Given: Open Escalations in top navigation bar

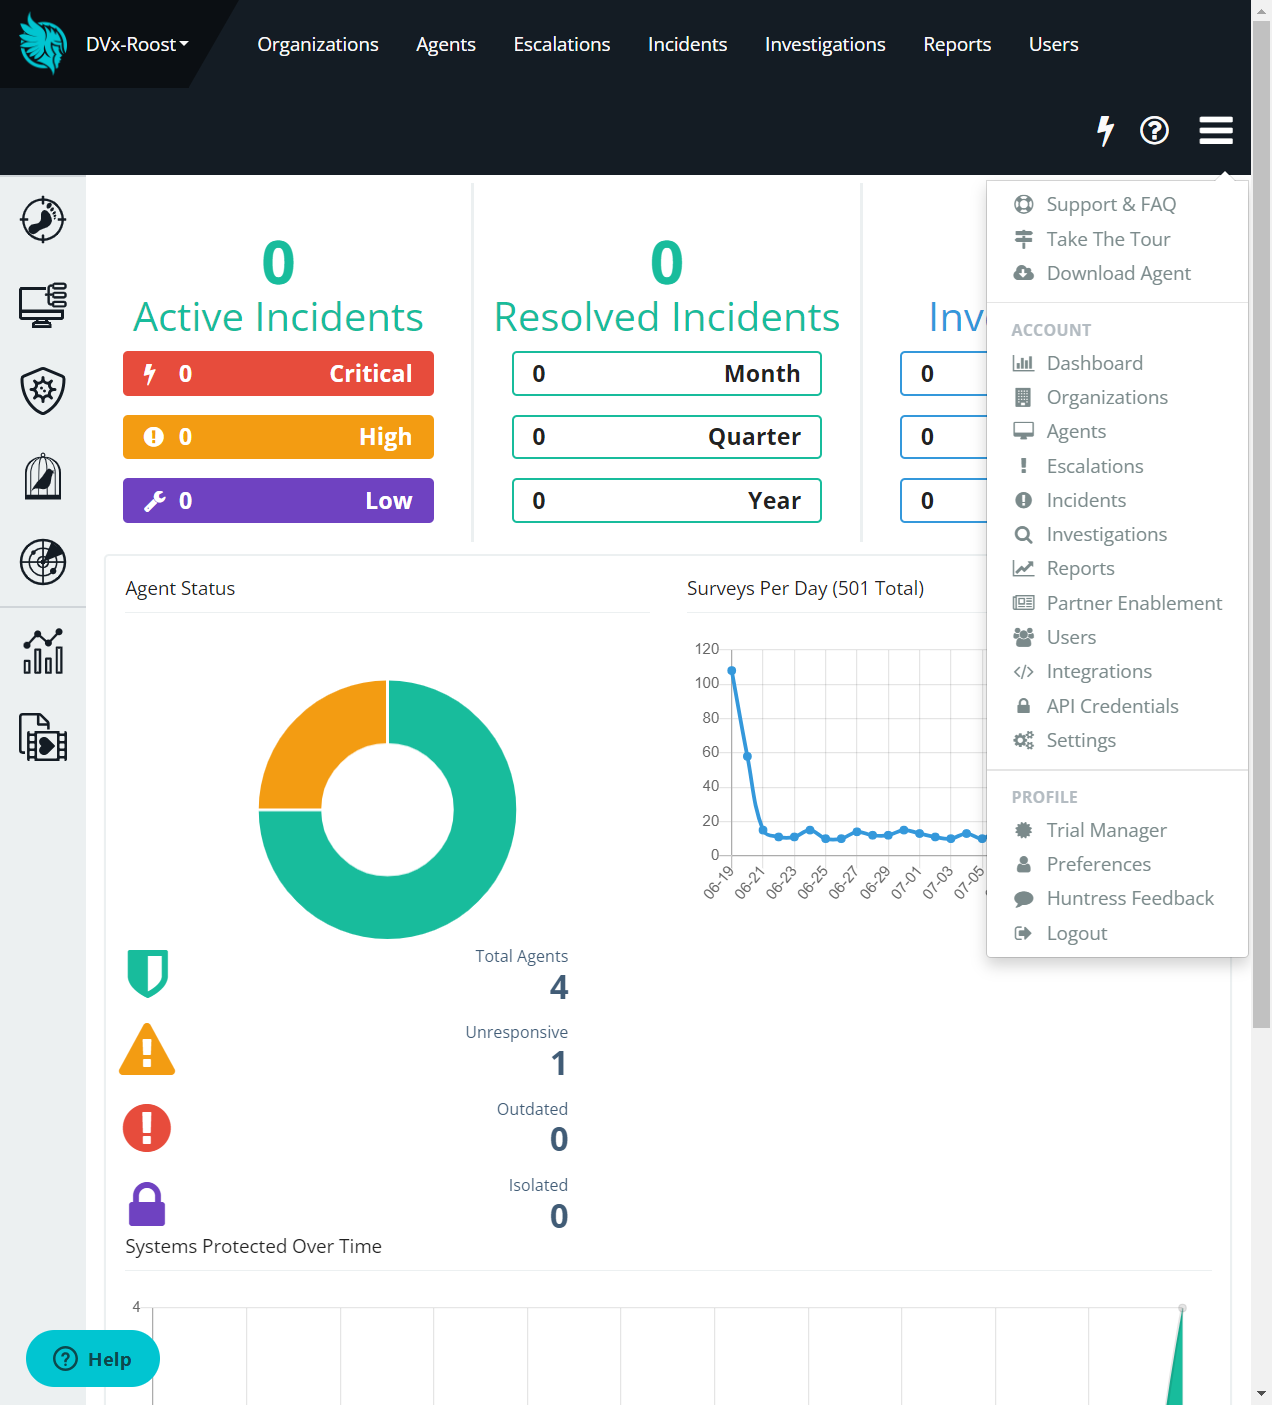Looking at the screenshot, I should tap(562, 44).
